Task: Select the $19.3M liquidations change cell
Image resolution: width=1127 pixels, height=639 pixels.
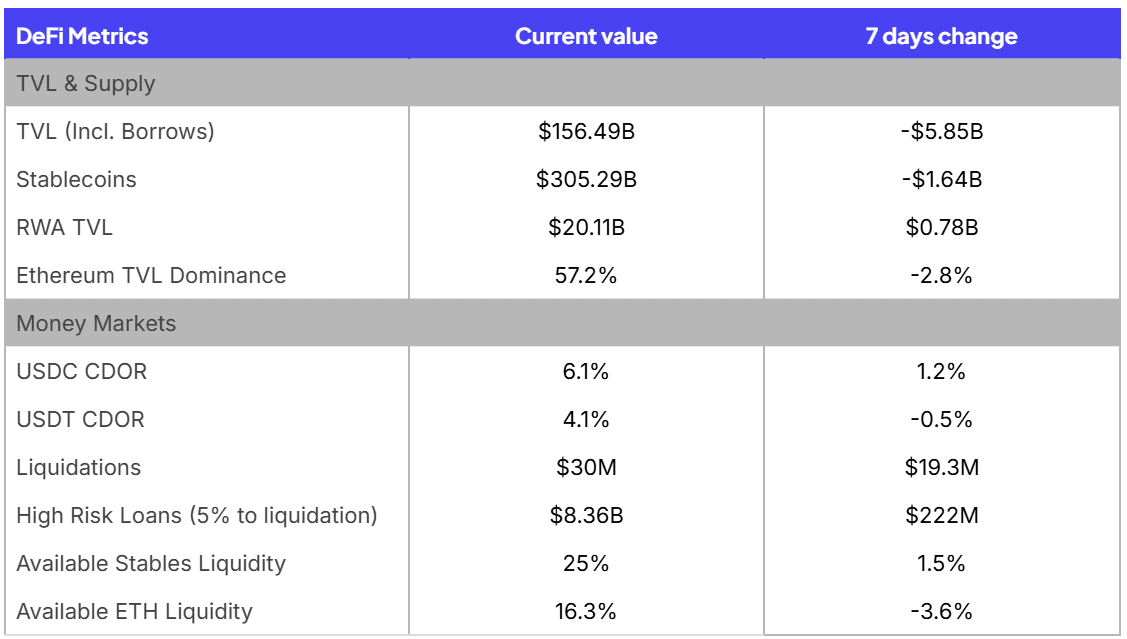Action: point(941,468)
